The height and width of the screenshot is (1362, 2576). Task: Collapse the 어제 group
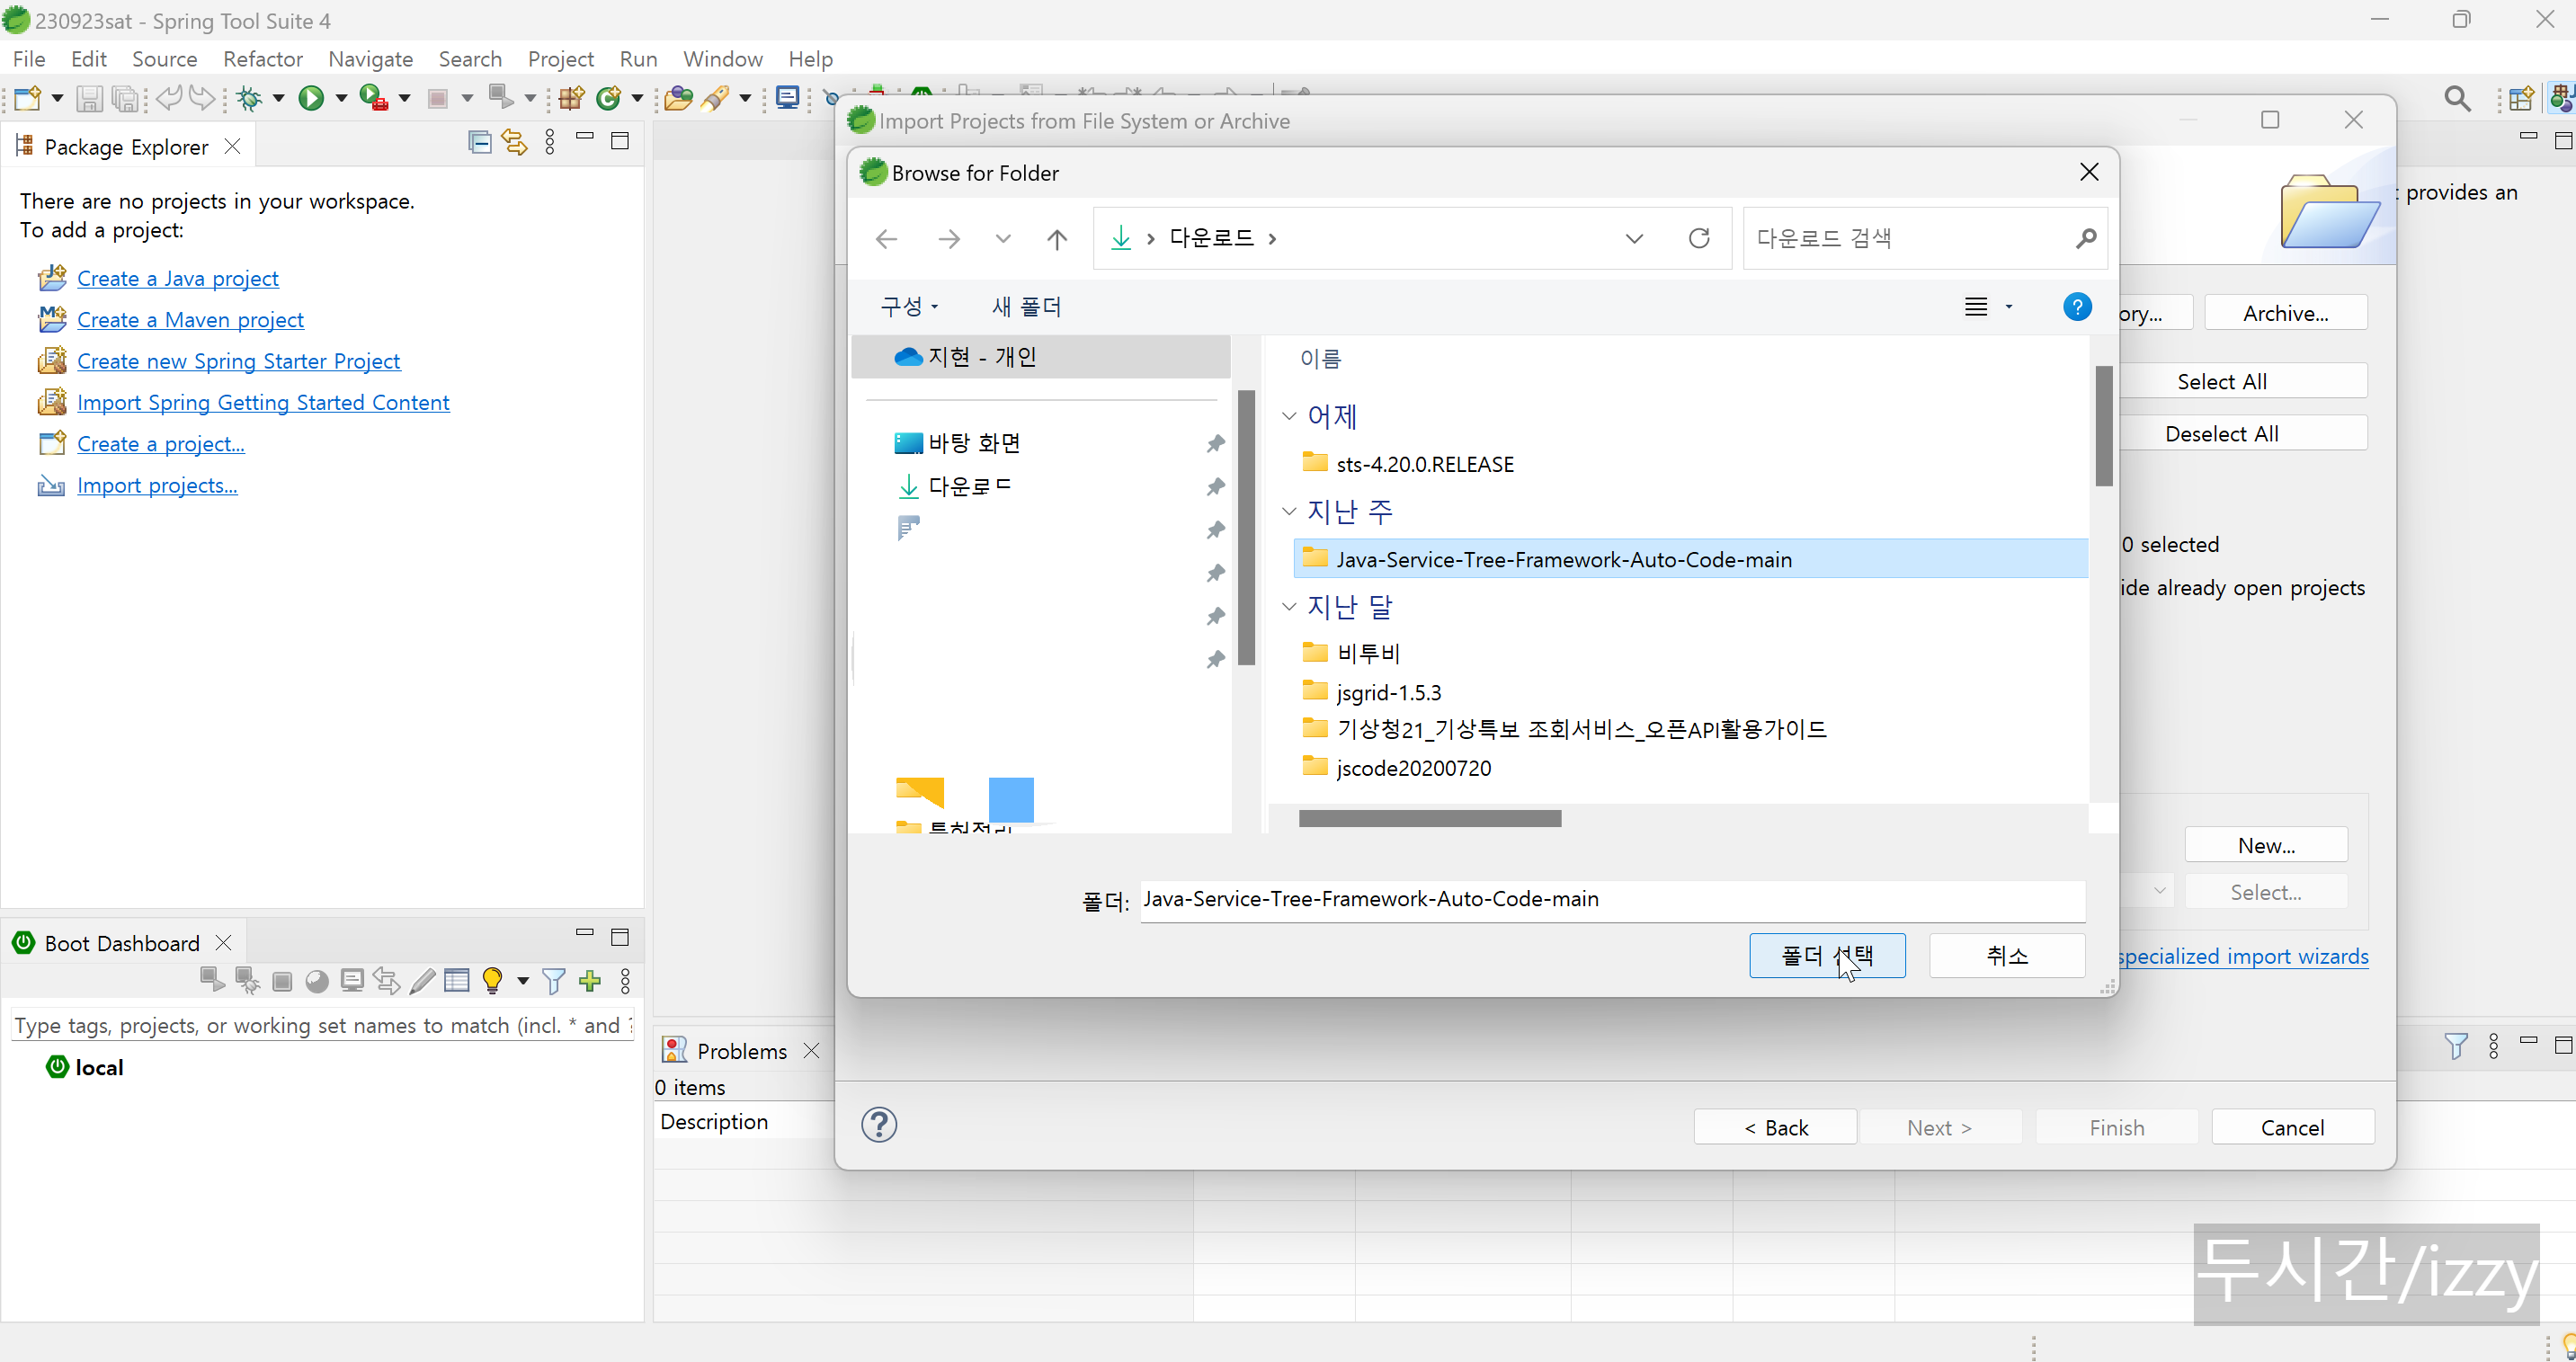pos(1289,416)
